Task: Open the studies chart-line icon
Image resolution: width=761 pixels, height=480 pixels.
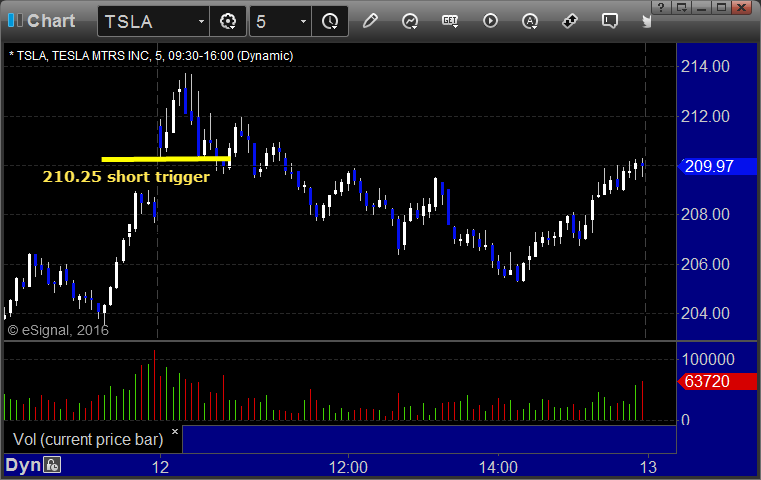Action: click(x=410, y=21)
